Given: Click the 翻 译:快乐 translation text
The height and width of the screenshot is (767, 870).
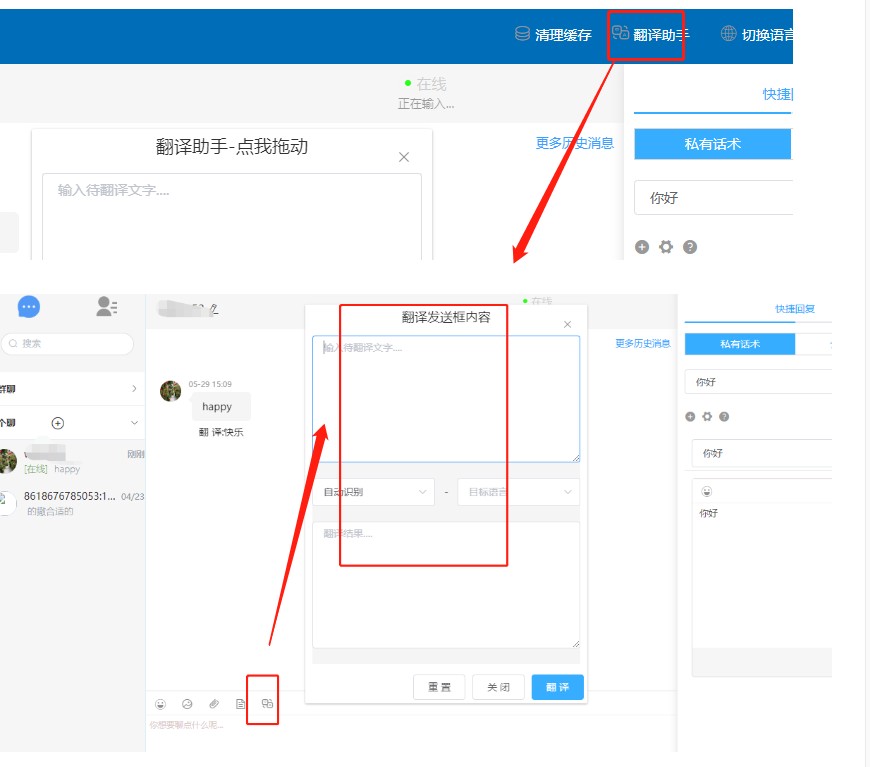Looking at the screenshot, I should [x=221, y=432].
